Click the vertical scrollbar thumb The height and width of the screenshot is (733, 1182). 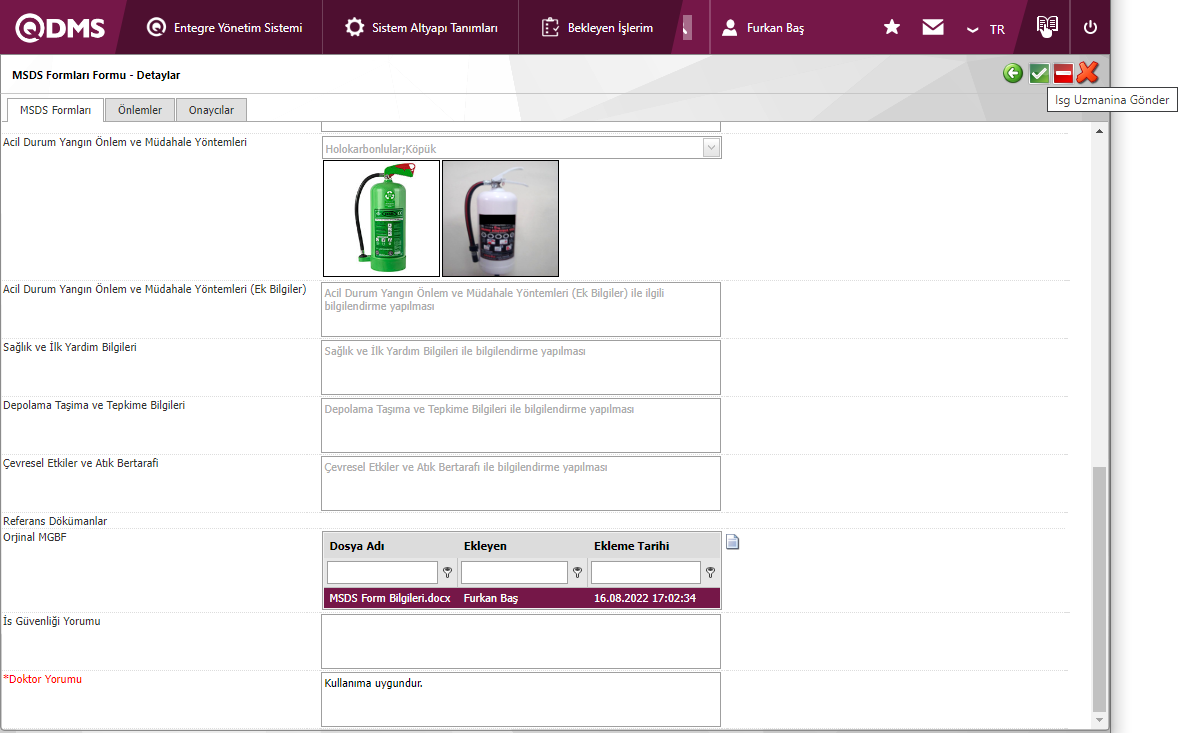pos(1099,588)
